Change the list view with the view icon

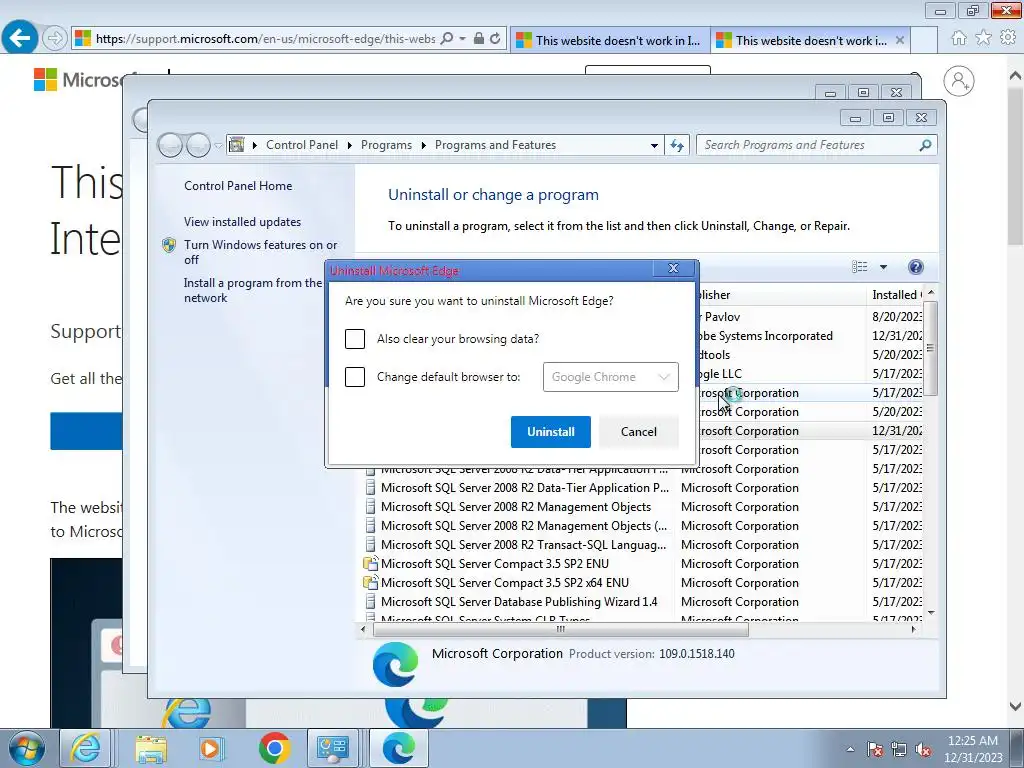coord(859,266)
